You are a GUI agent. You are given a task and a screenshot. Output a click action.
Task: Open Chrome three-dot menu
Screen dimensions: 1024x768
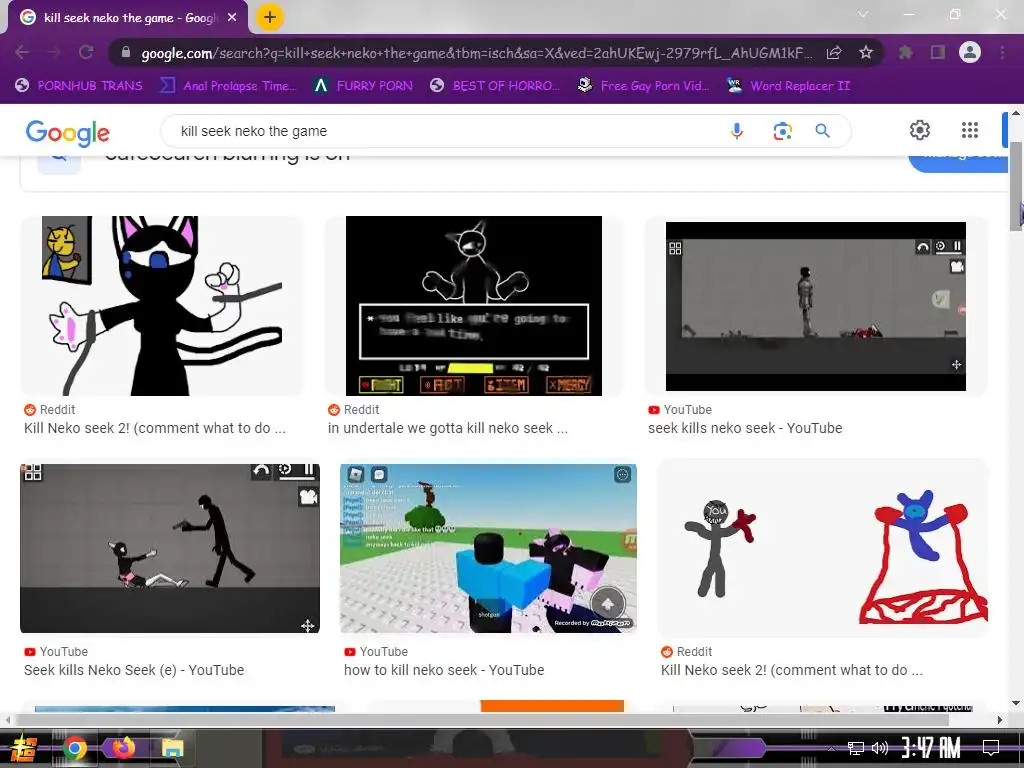(1002, 52)
